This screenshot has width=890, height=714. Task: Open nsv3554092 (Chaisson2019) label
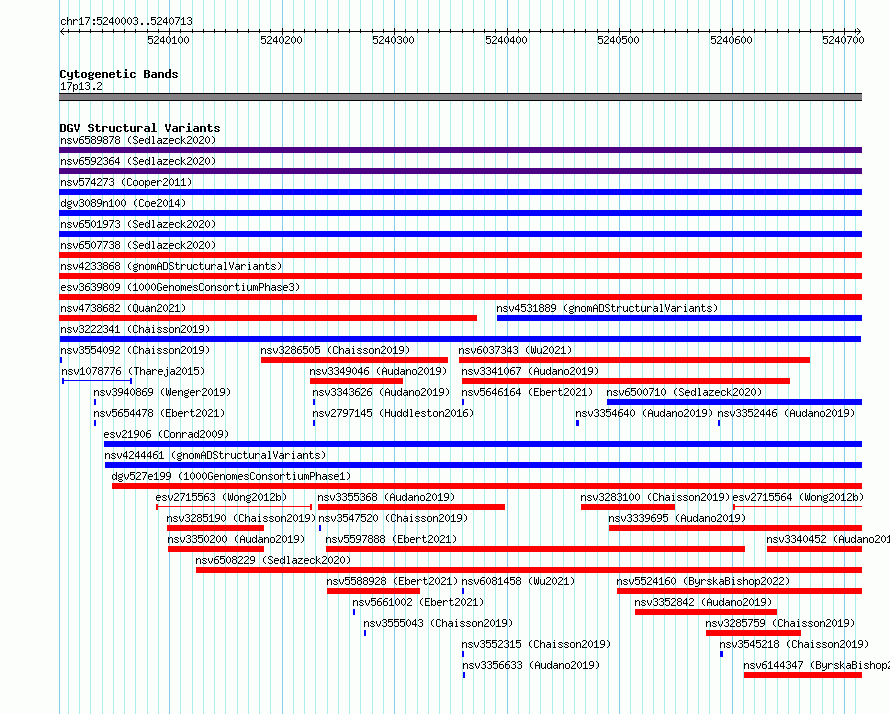[x=135, y=350]
